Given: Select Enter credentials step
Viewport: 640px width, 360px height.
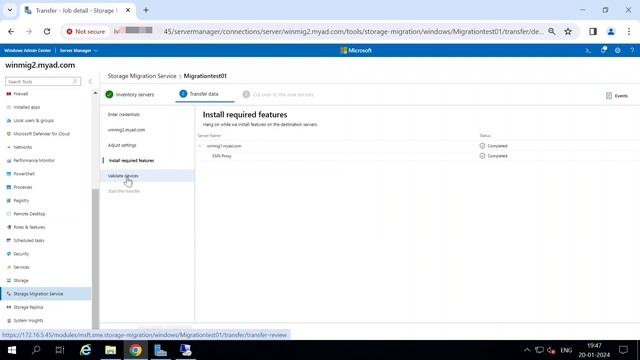Looking at the screenshot, I should 124,115.
